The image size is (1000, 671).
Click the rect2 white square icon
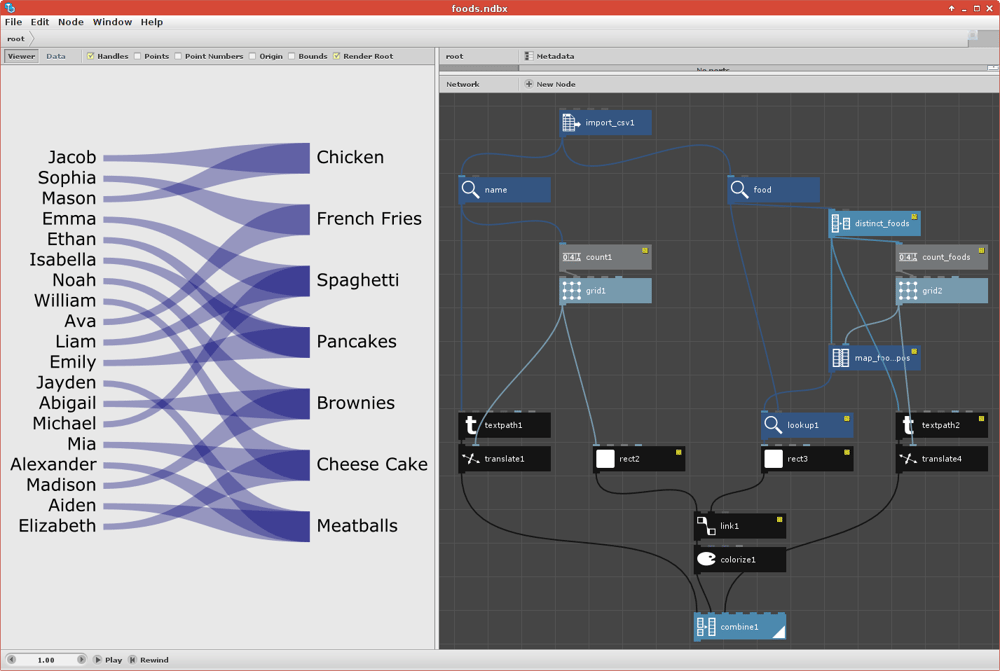point(605,459)
